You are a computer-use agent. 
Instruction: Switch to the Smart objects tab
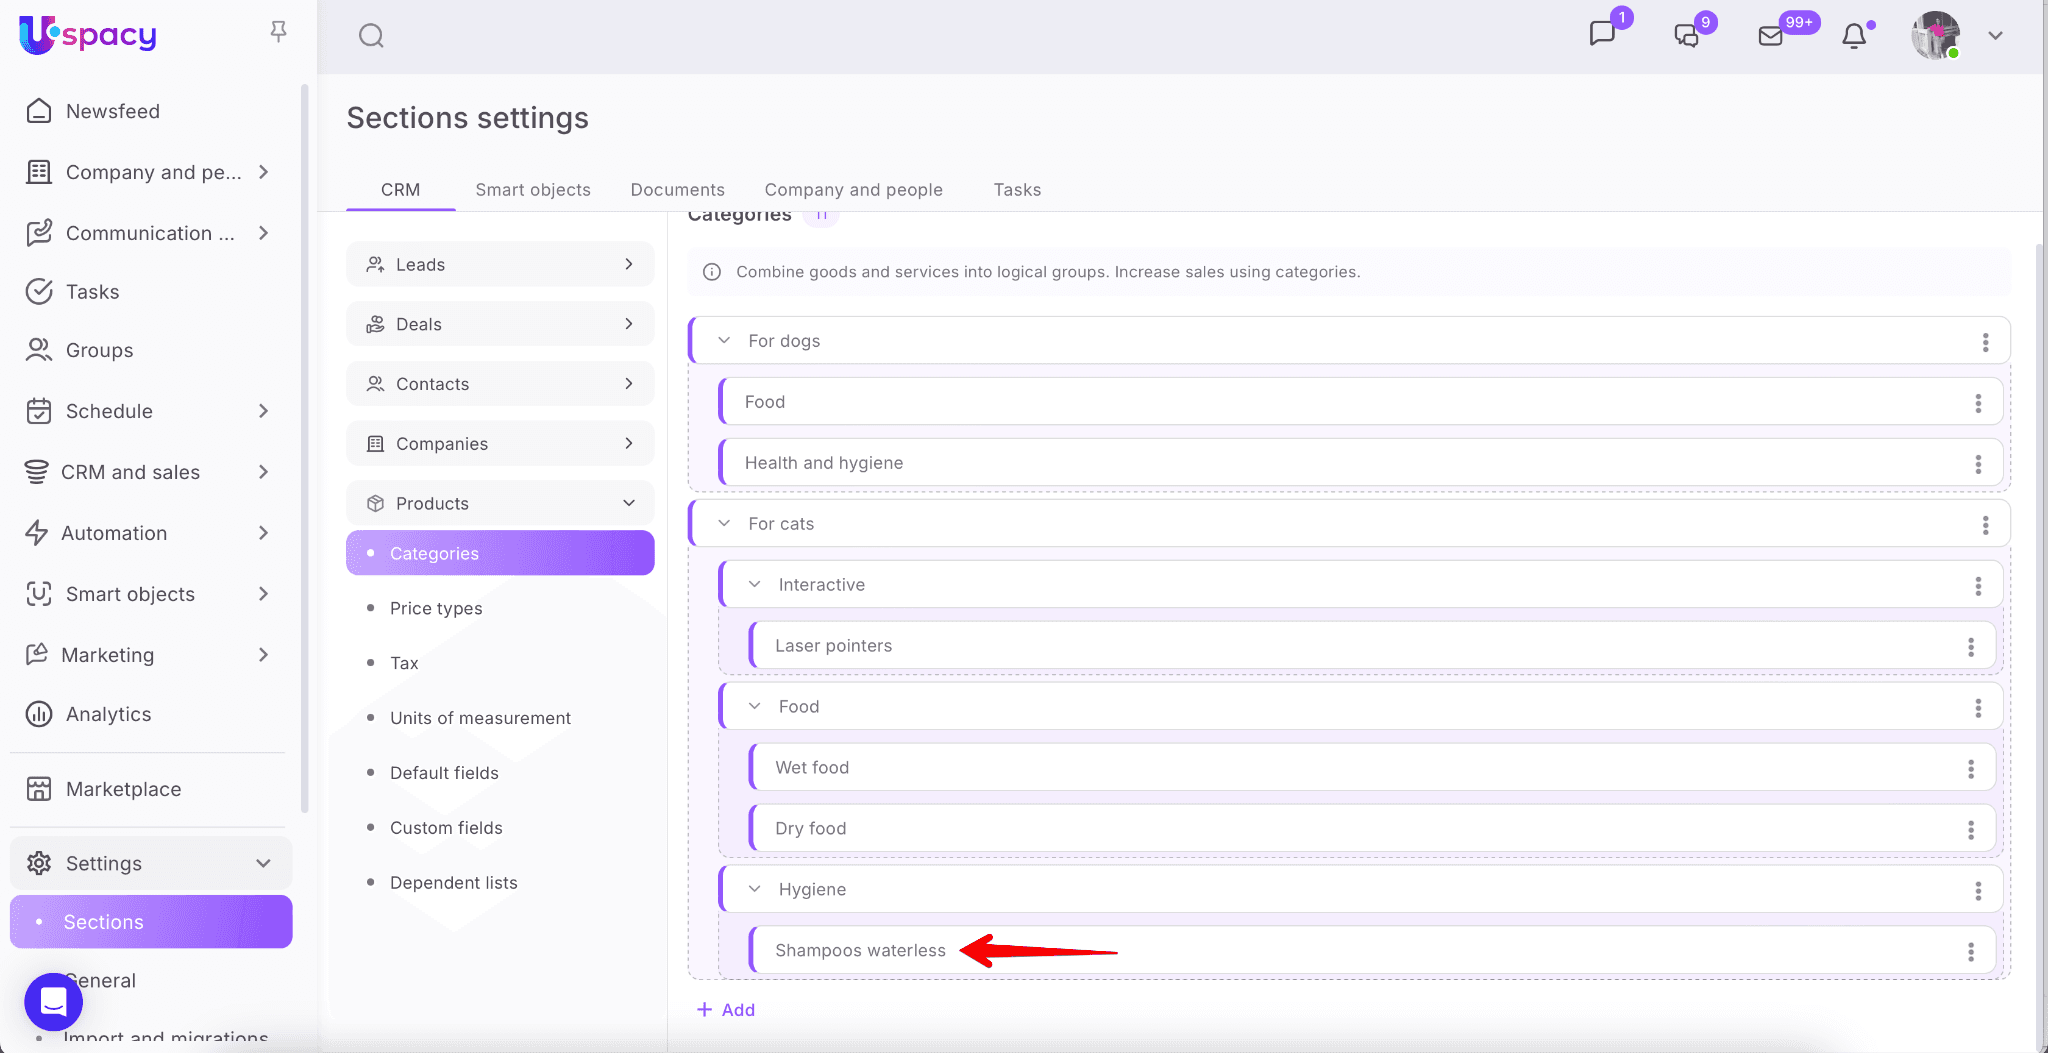pyautogui.click(x=532, y=190)
